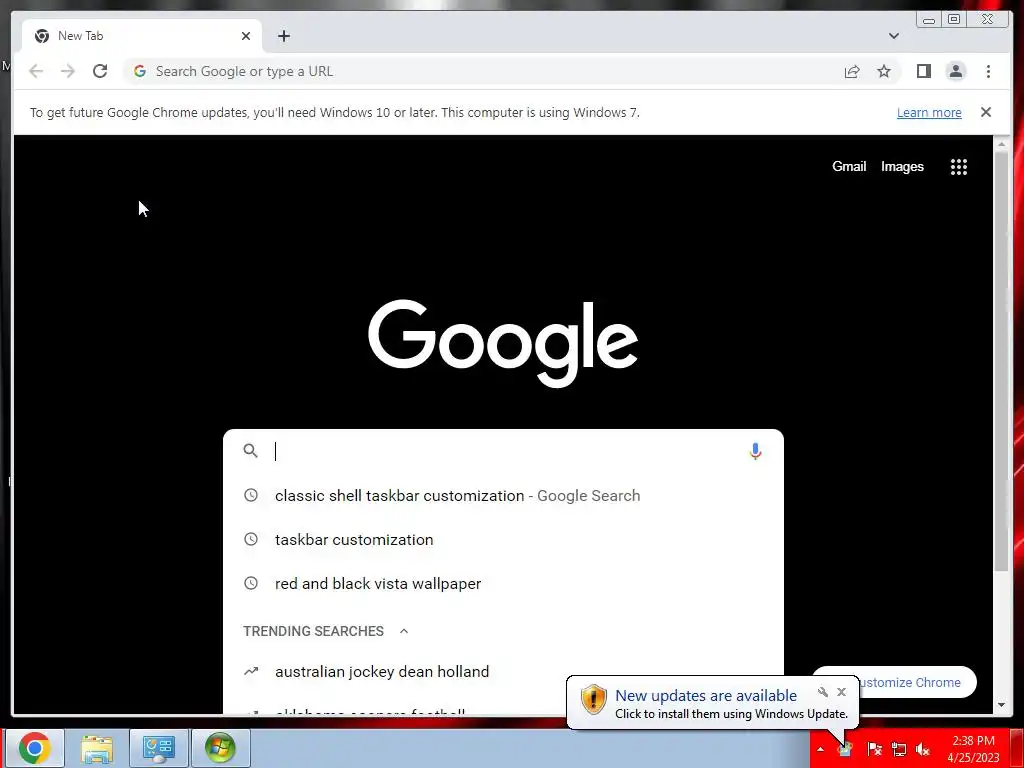This screenshot has width=1024, height=768.
Task: Open the balloon notification wrench settings
Action: pos(823,692)
